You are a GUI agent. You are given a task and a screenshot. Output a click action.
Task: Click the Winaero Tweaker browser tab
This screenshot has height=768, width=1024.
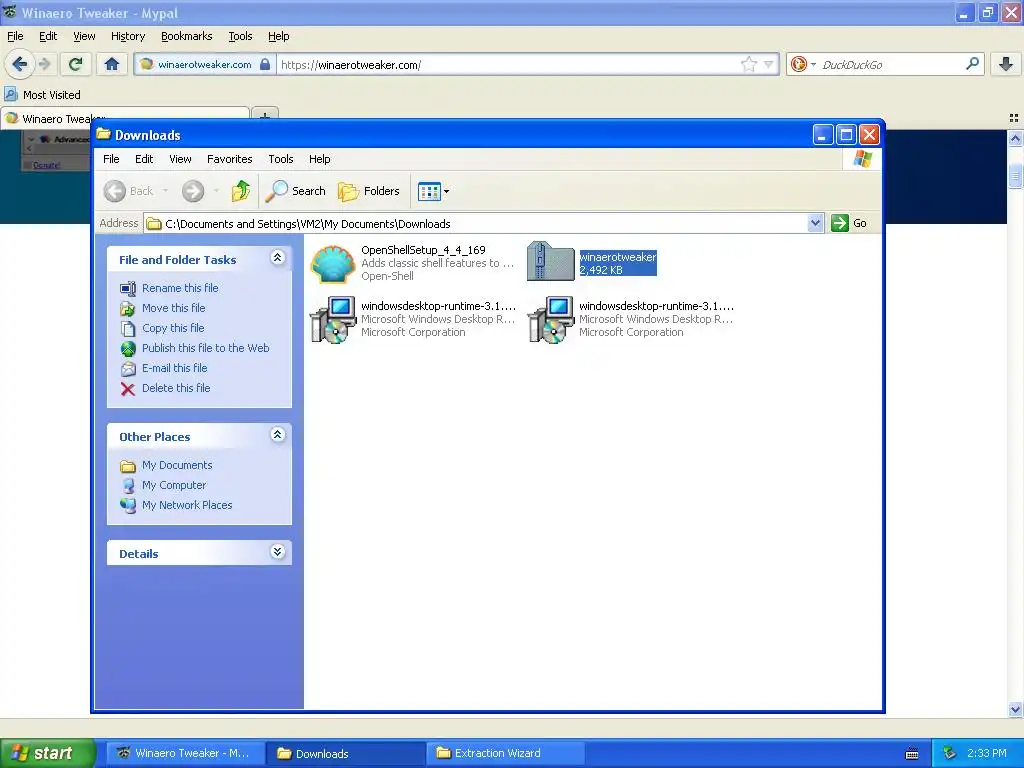125,118
